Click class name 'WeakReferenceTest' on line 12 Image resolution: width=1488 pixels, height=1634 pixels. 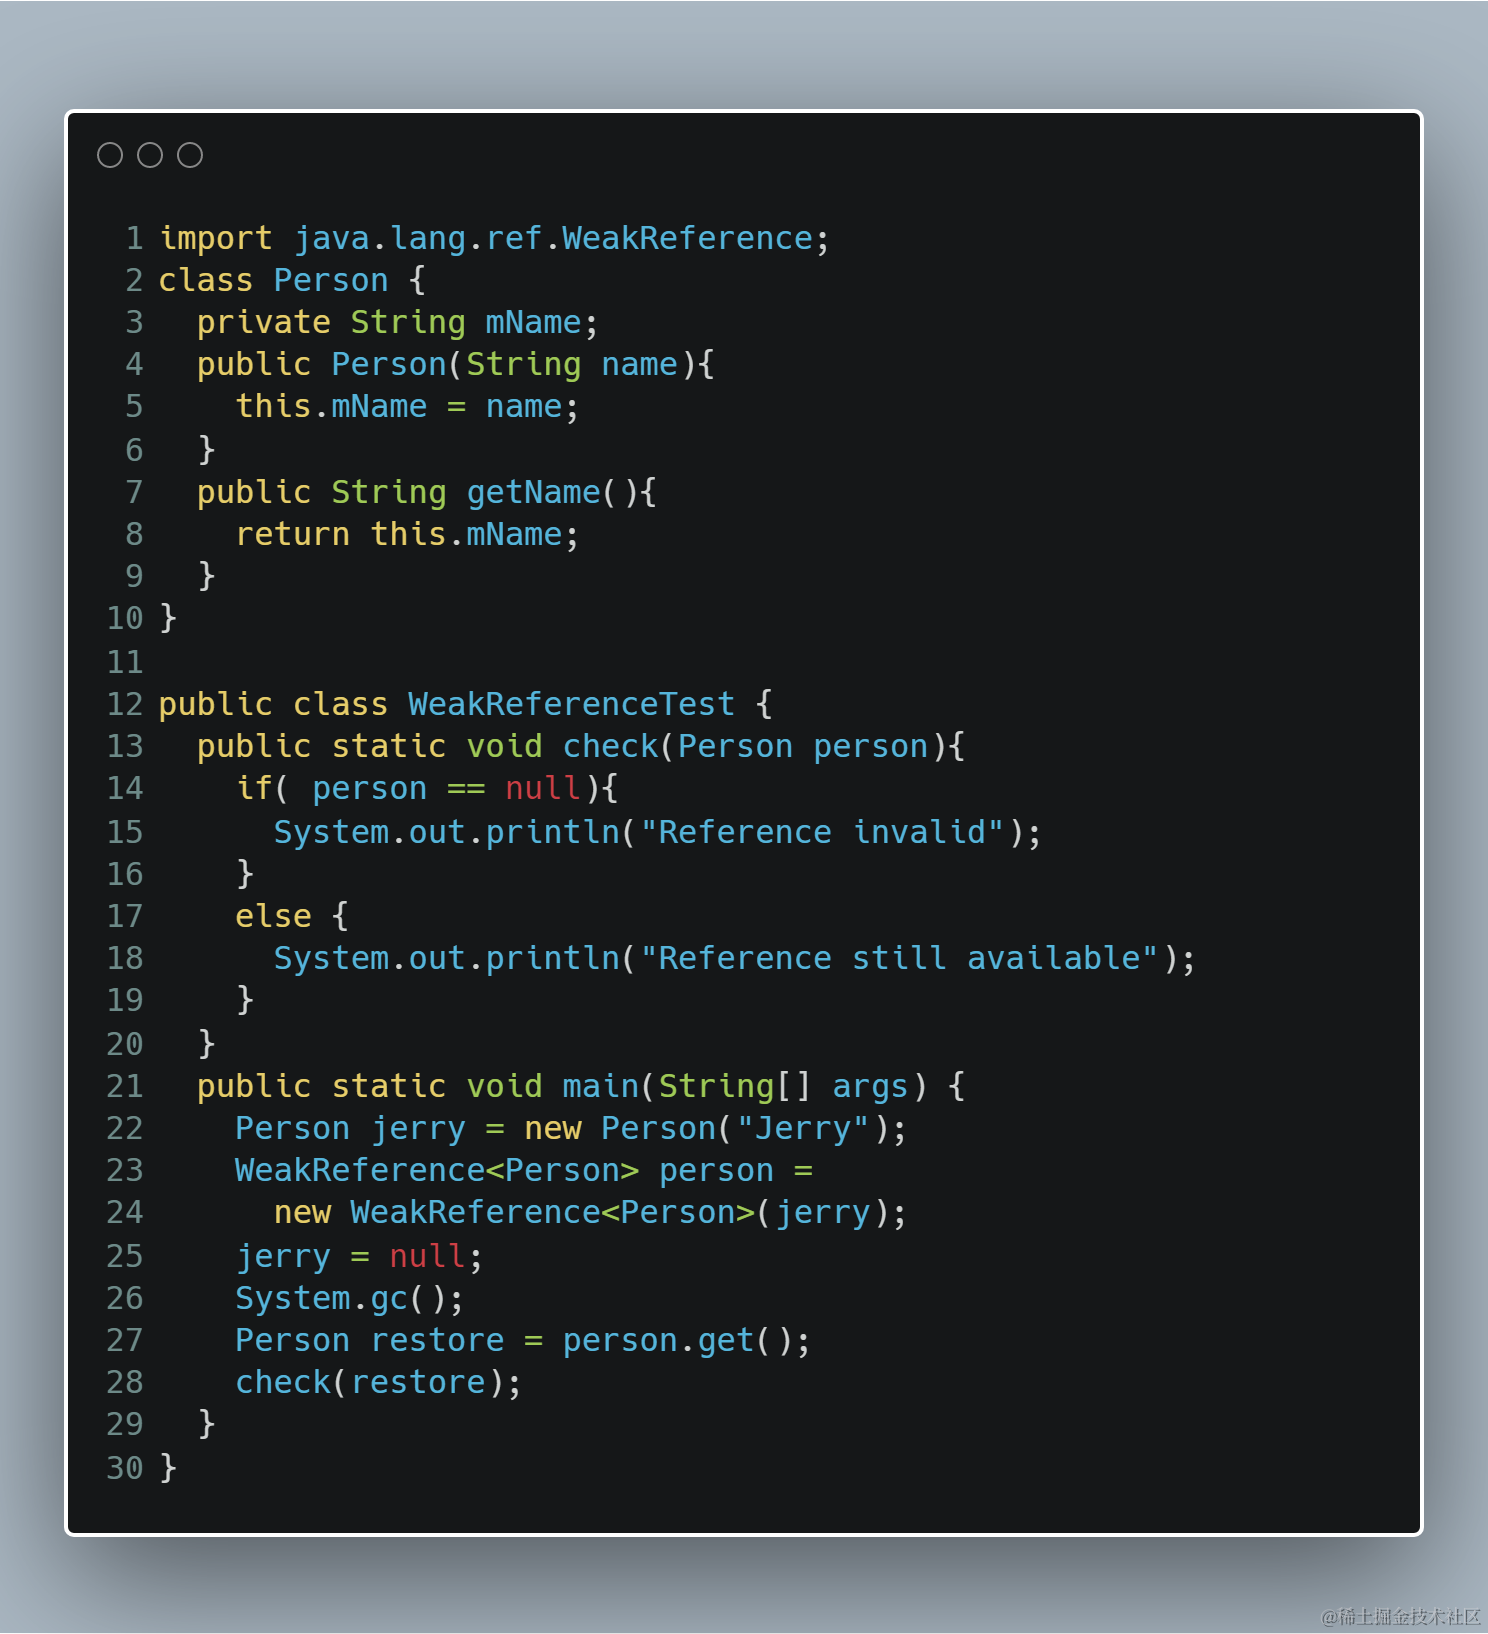pyautogui.click(x=571, y=705)
